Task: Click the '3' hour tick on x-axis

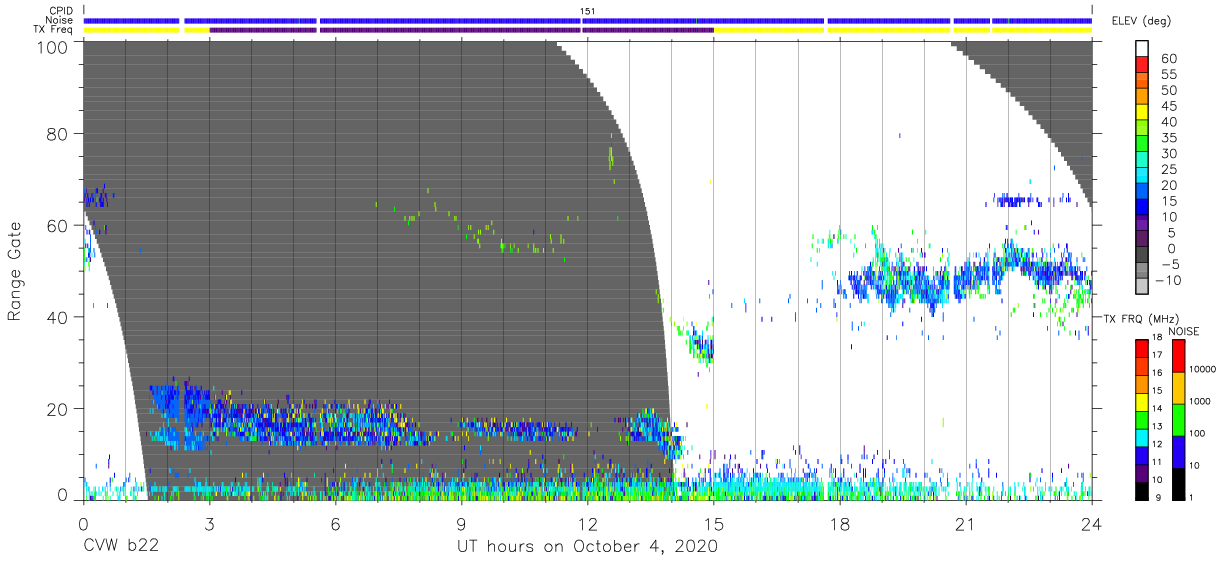Action: [209, 523]
